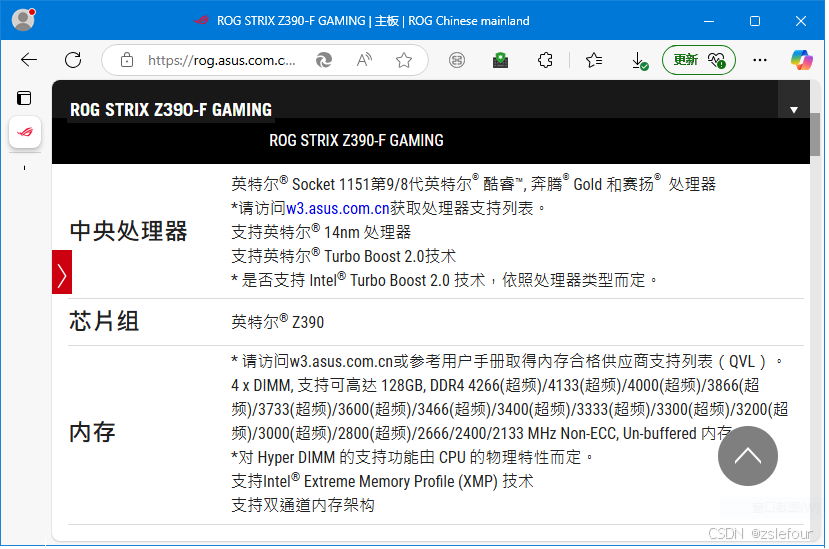Image resolution: width=829 pixels, height=549 pixels.
Task: View site info lock icon
Action: [127, 60]
